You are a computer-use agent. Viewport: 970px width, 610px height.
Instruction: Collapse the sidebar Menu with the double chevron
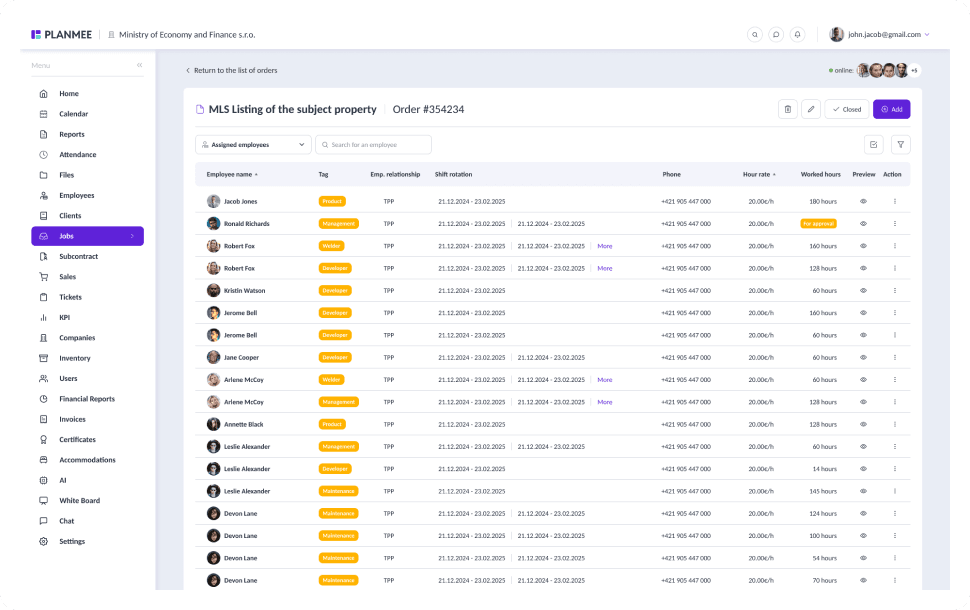[140, 65]
